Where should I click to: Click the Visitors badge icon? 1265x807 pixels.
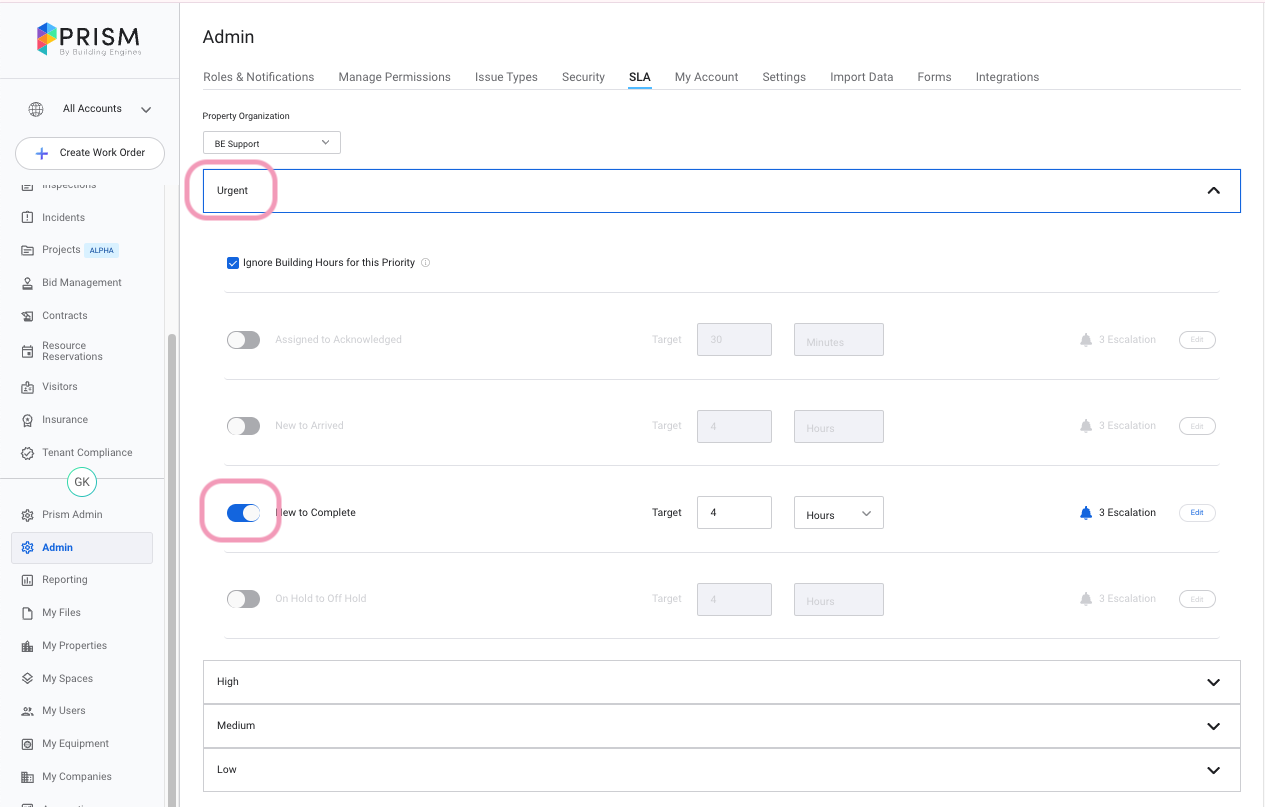pos(28,387)
